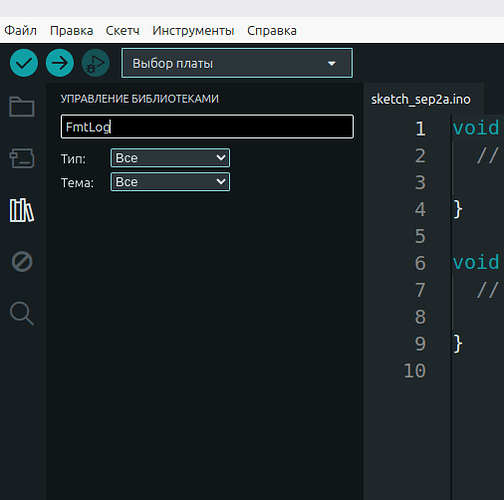The image size is (504, 500).
Task: Open the Правка menu
Action: (x=71, y=30)
